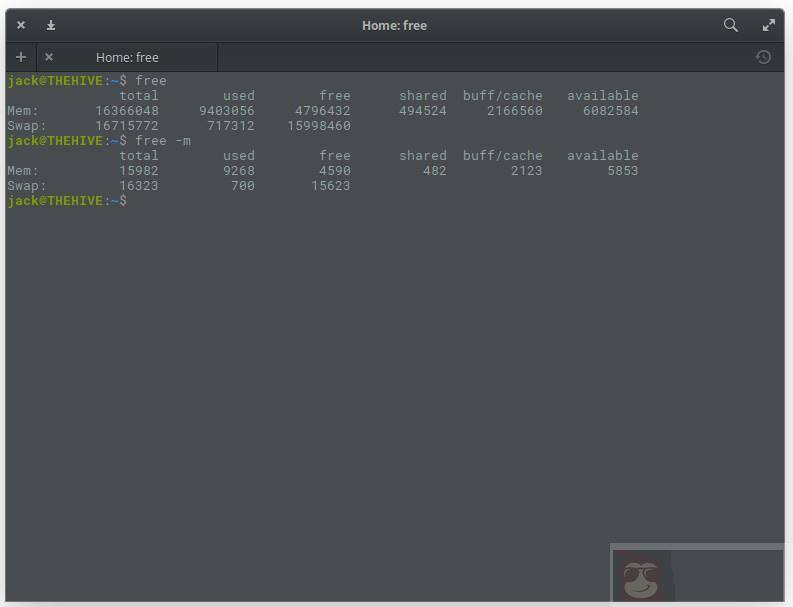
Task: Click buff/cache value 2123
Action: point(526,171)
